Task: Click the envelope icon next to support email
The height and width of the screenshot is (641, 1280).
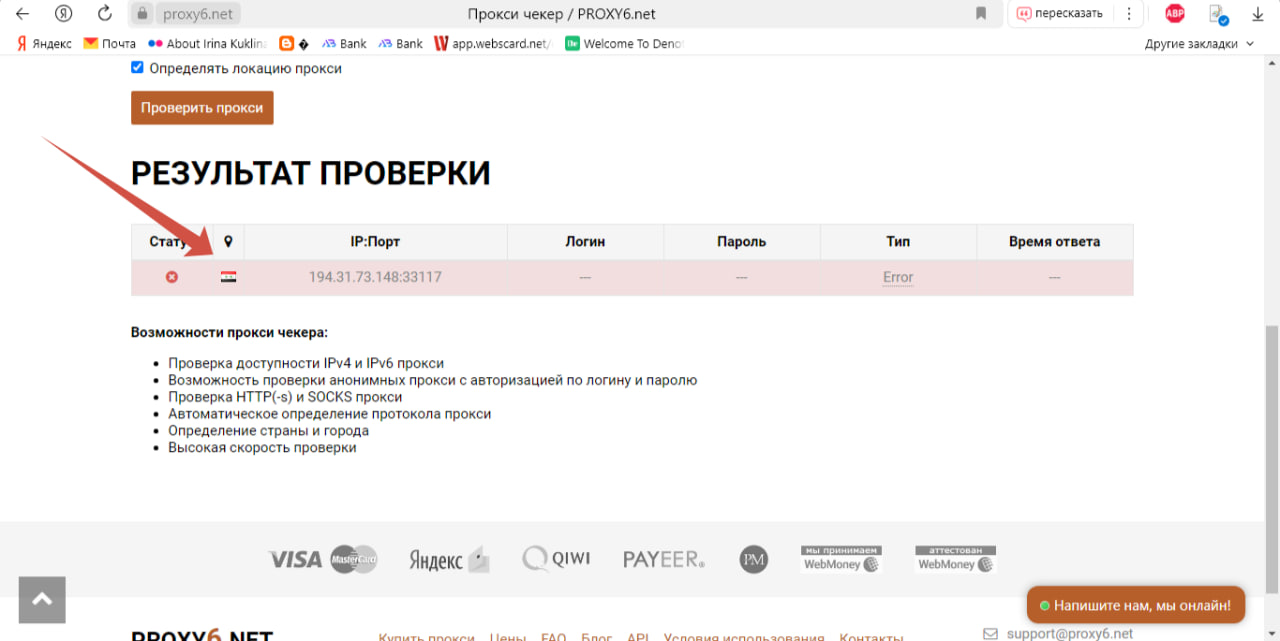Action: 991,634
